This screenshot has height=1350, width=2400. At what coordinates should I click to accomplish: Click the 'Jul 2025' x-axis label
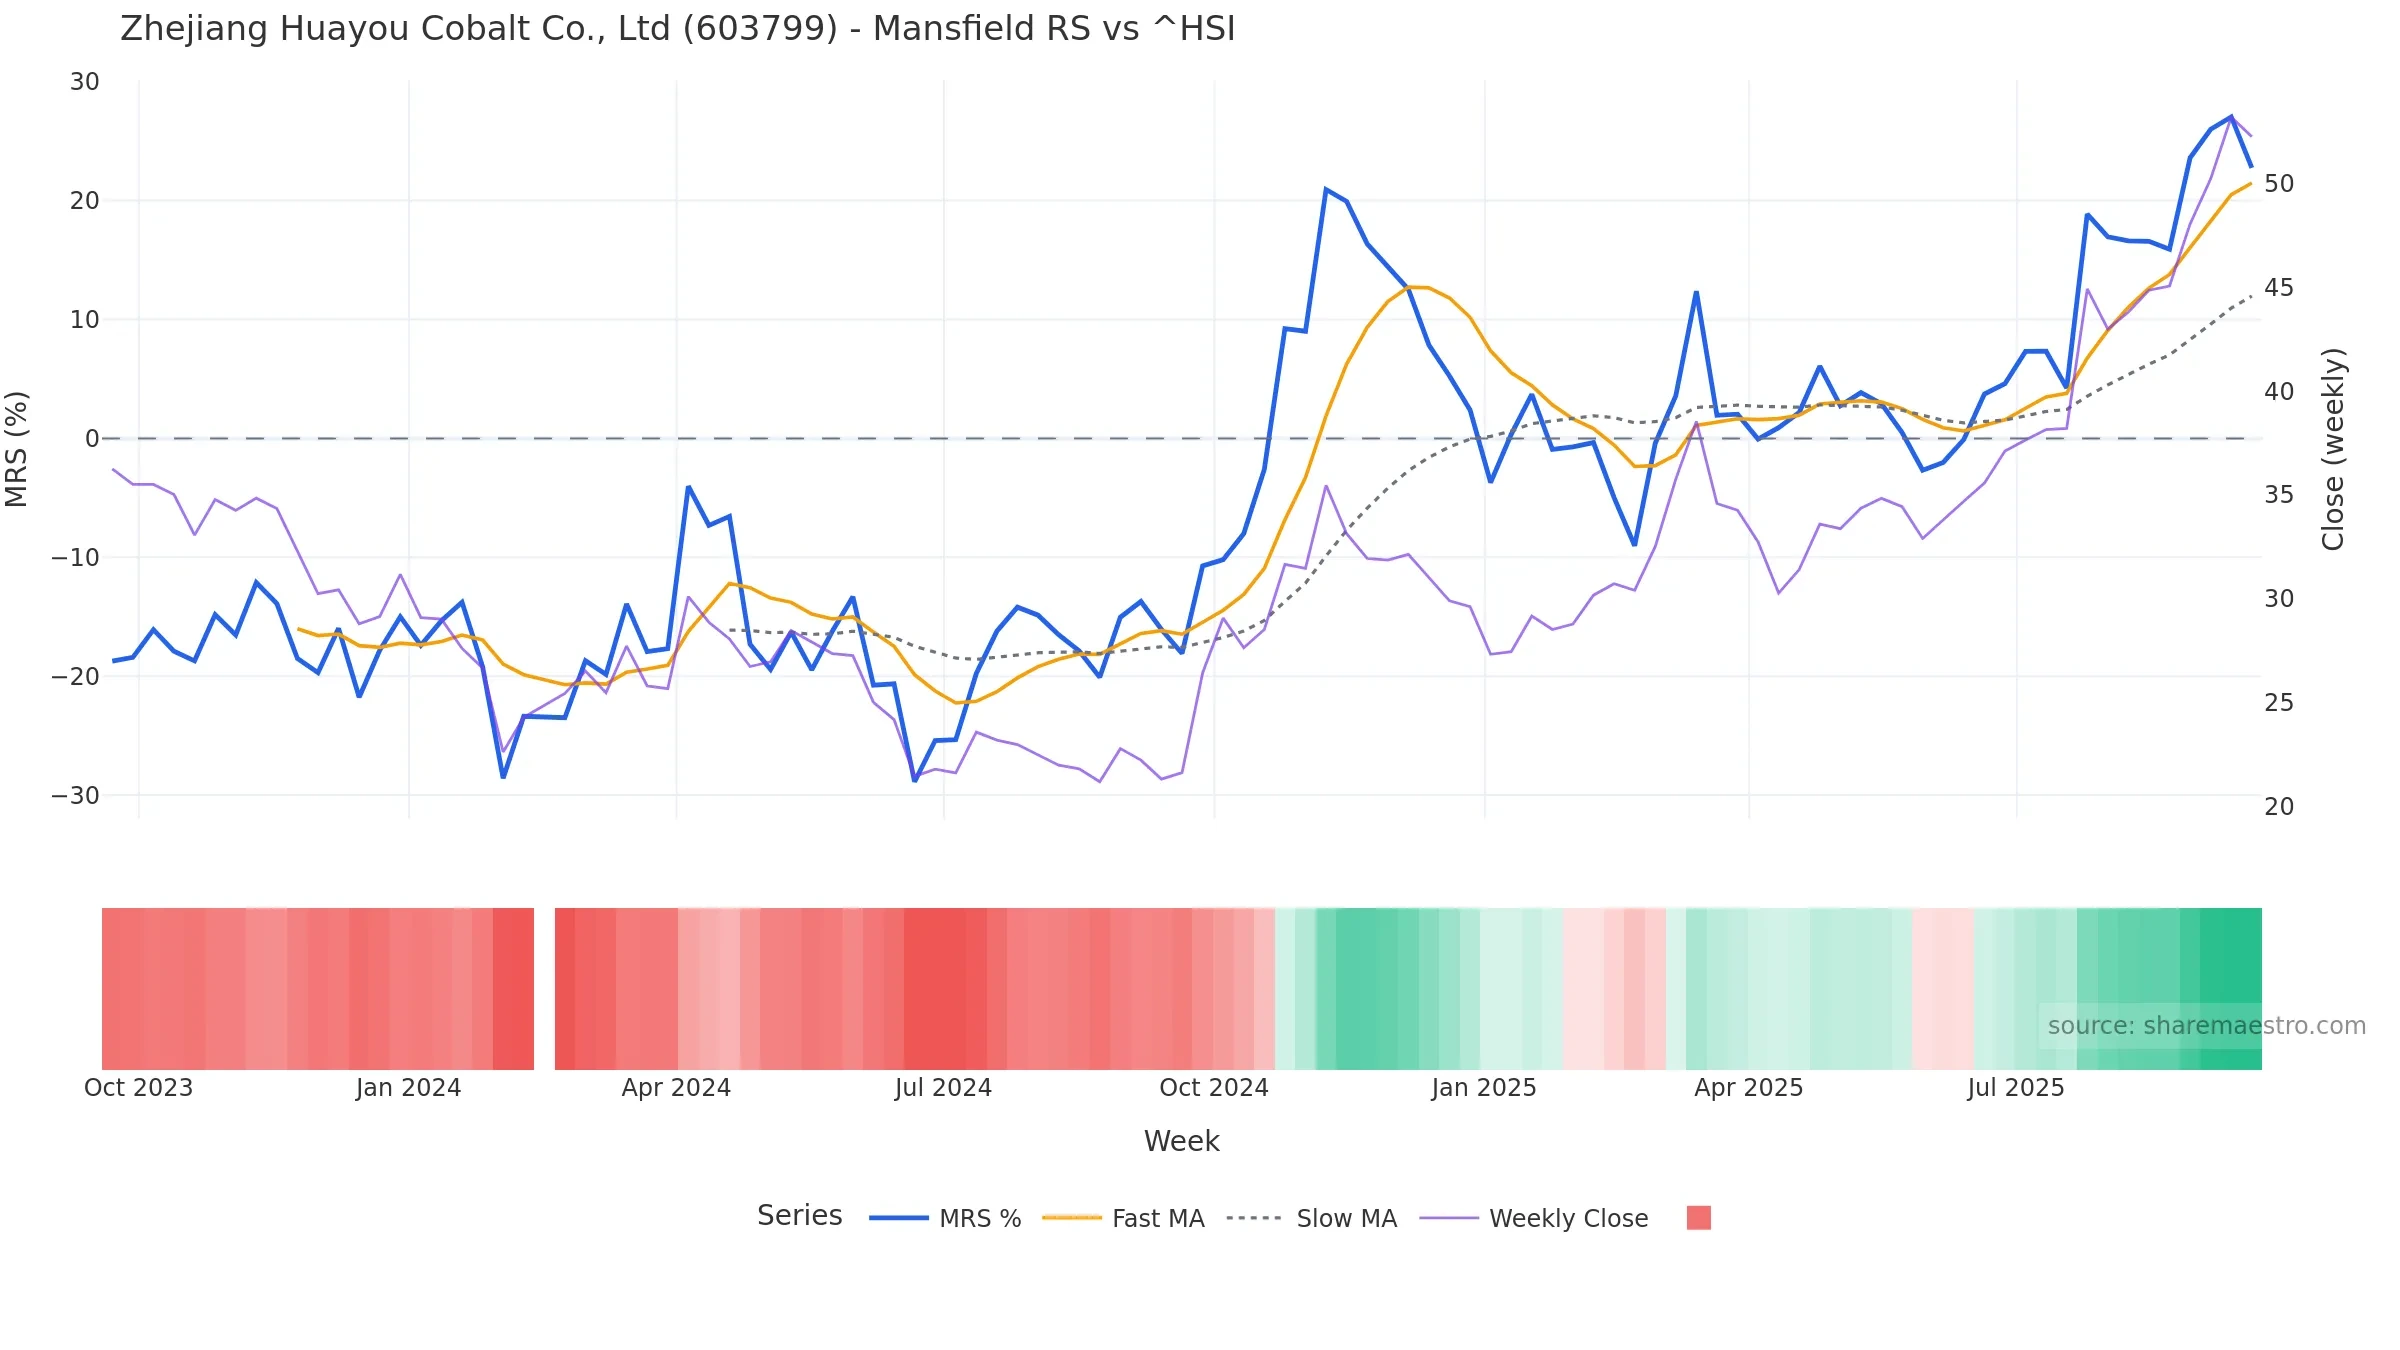point(2016,1088)
